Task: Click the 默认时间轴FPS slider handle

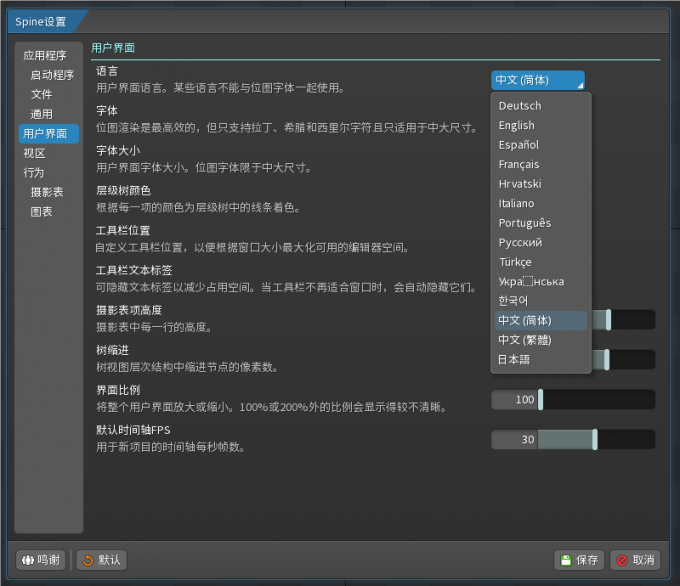Action: click(595, 439)
